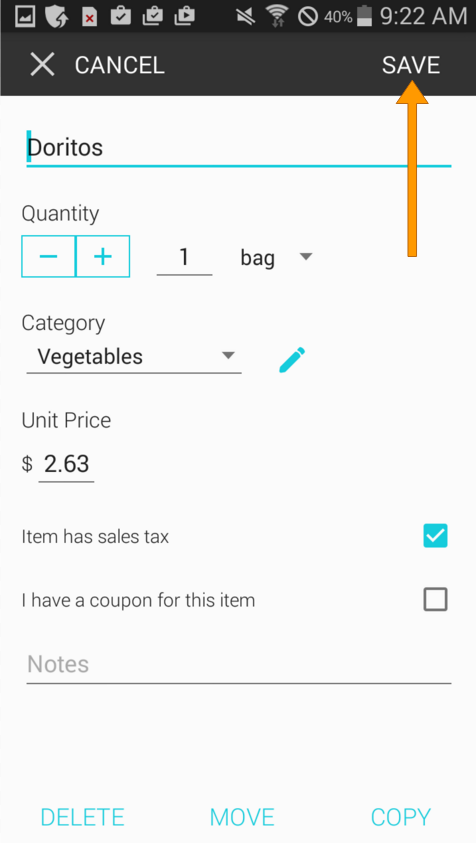Tap the X cancel icon

pos(42,65)
